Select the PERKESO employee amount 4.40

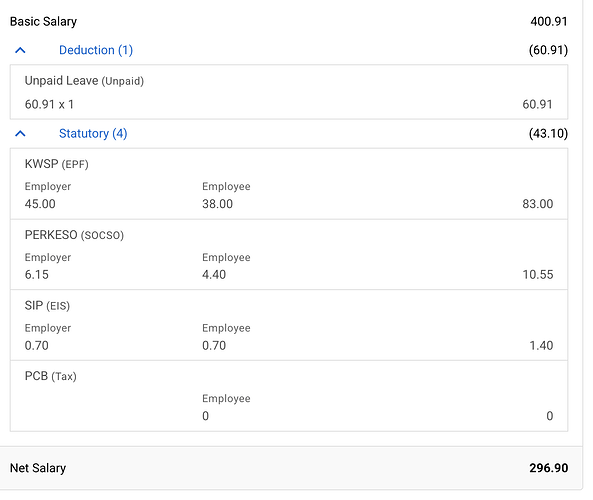(214, 275)
